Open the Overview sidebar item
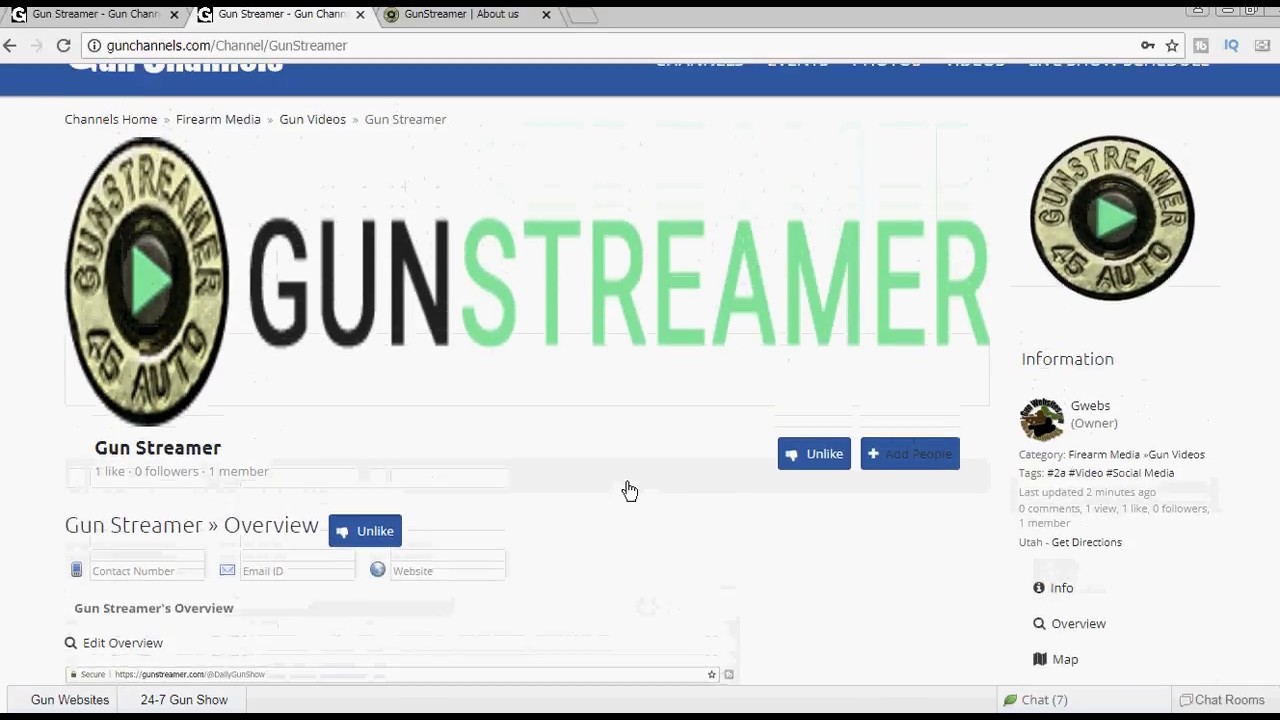 click(1078, 623)
